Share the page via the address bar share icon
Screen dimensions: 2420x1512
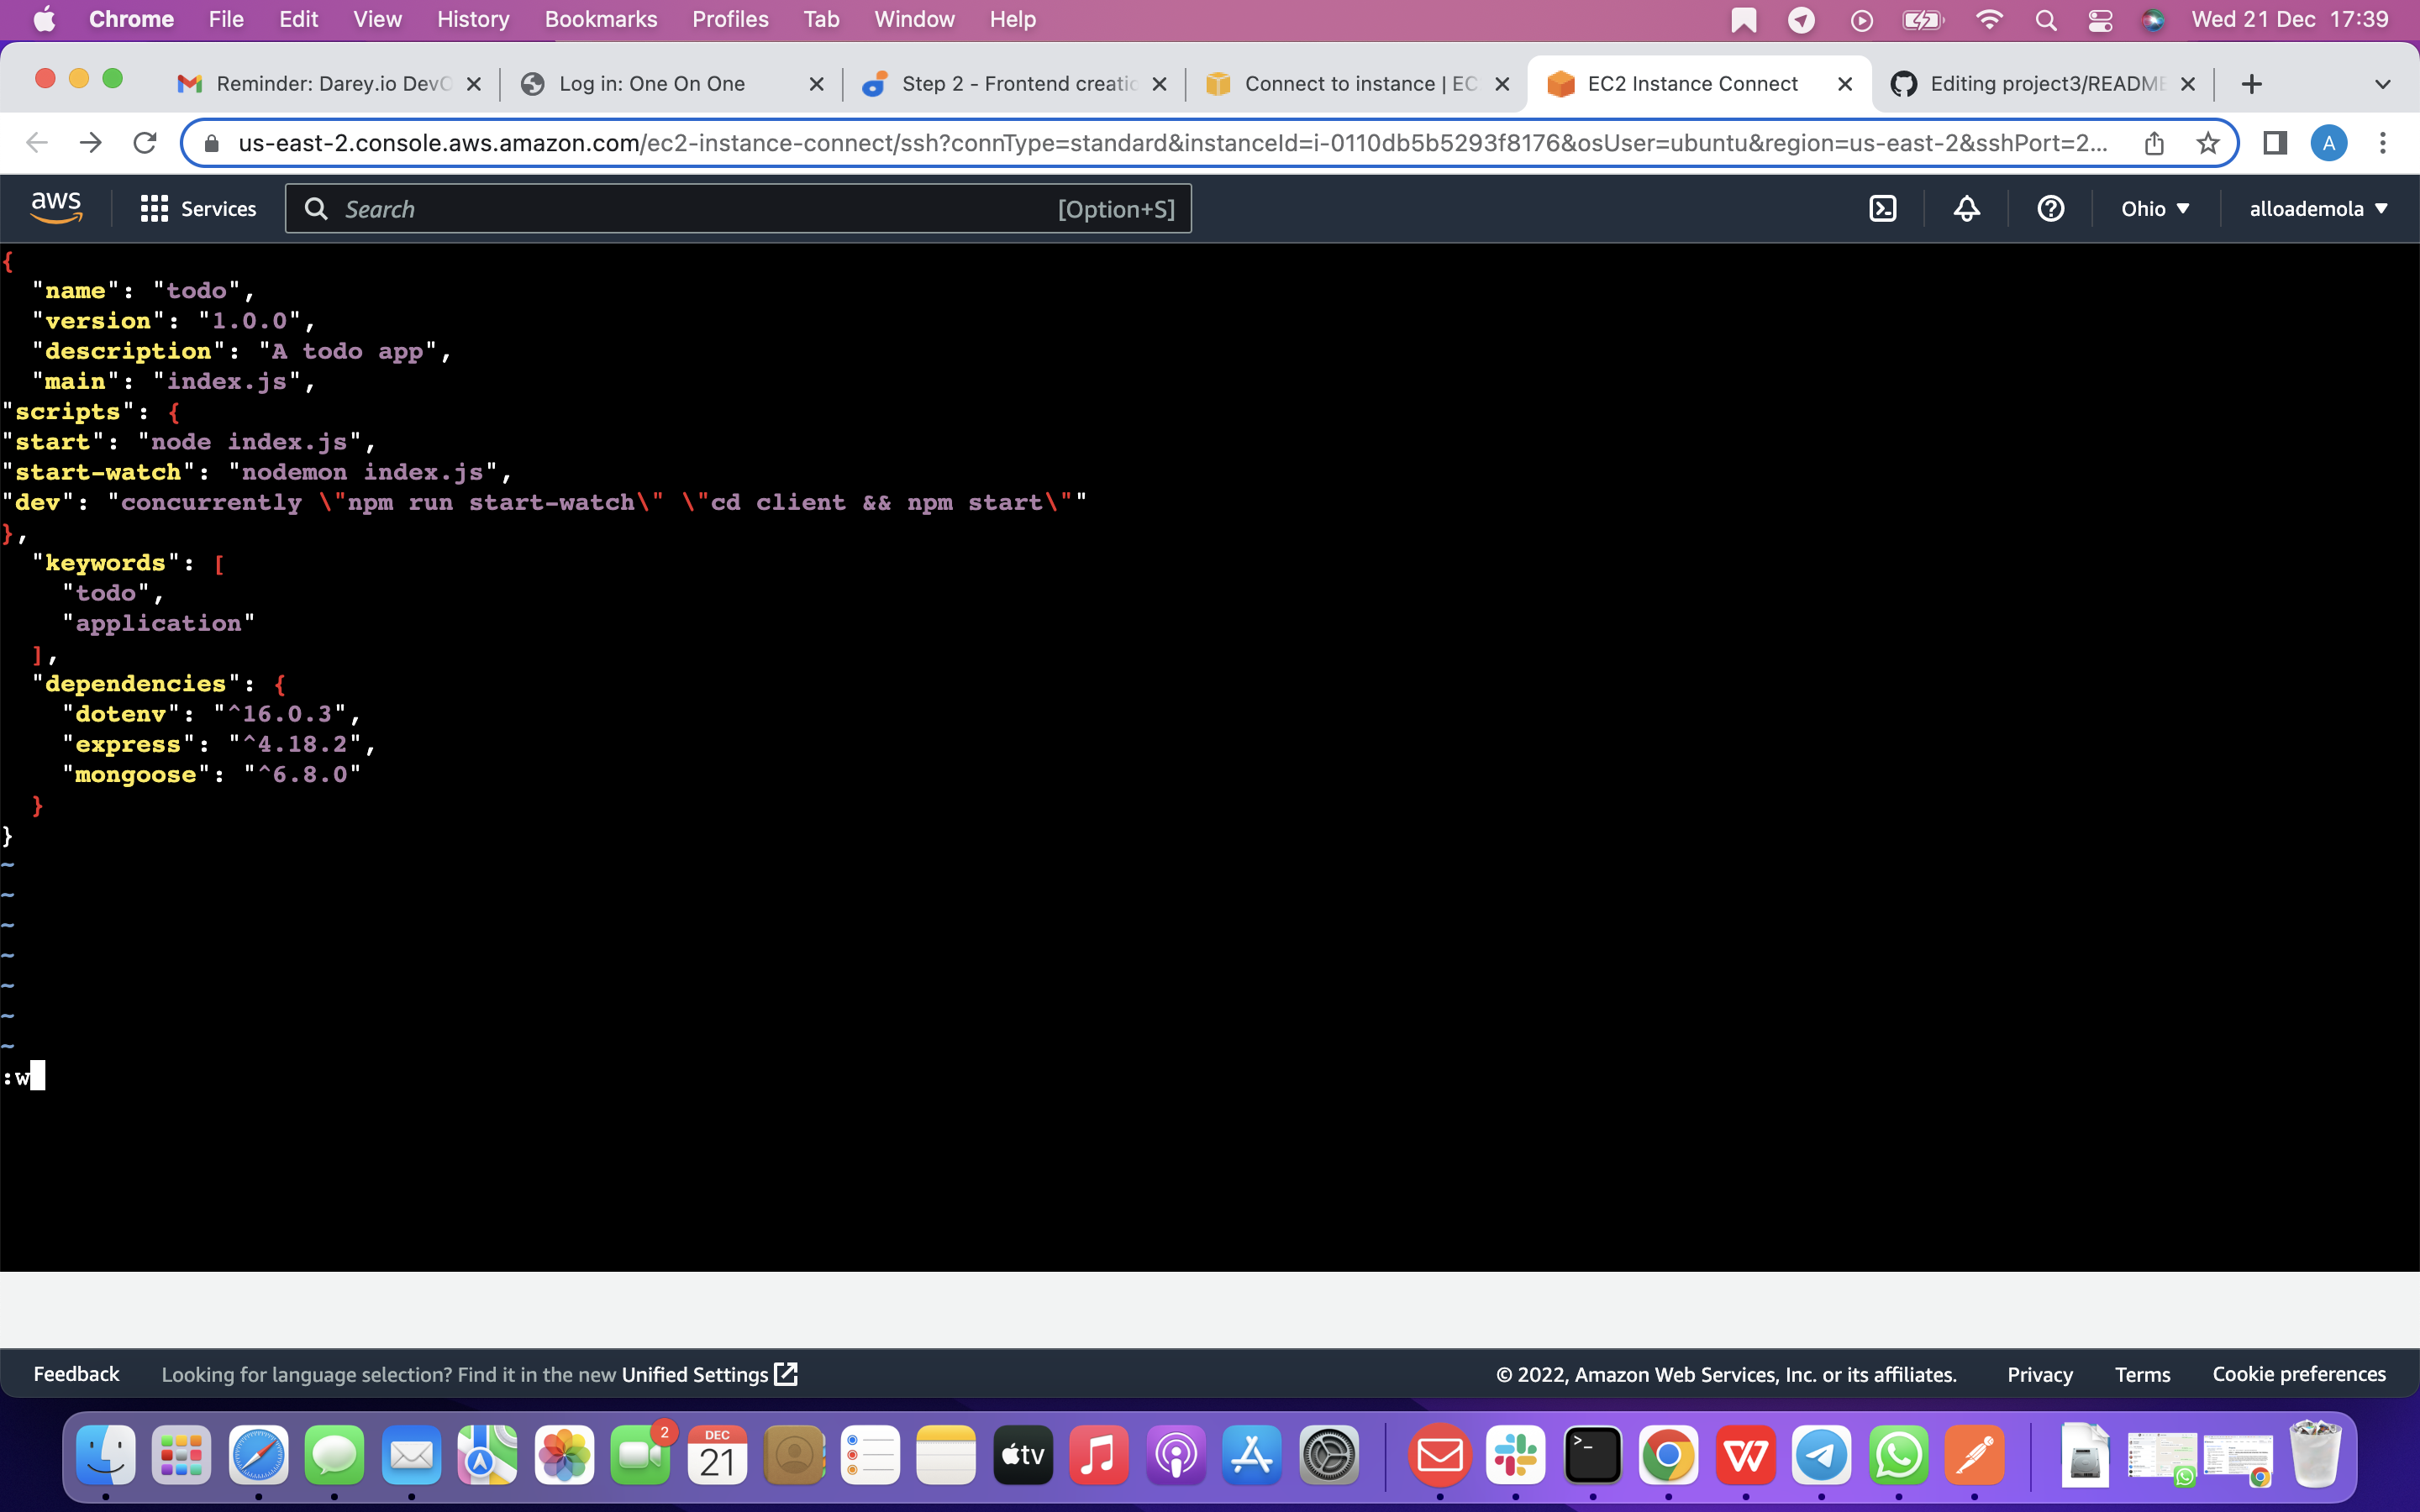click(x=2154, y=143)
